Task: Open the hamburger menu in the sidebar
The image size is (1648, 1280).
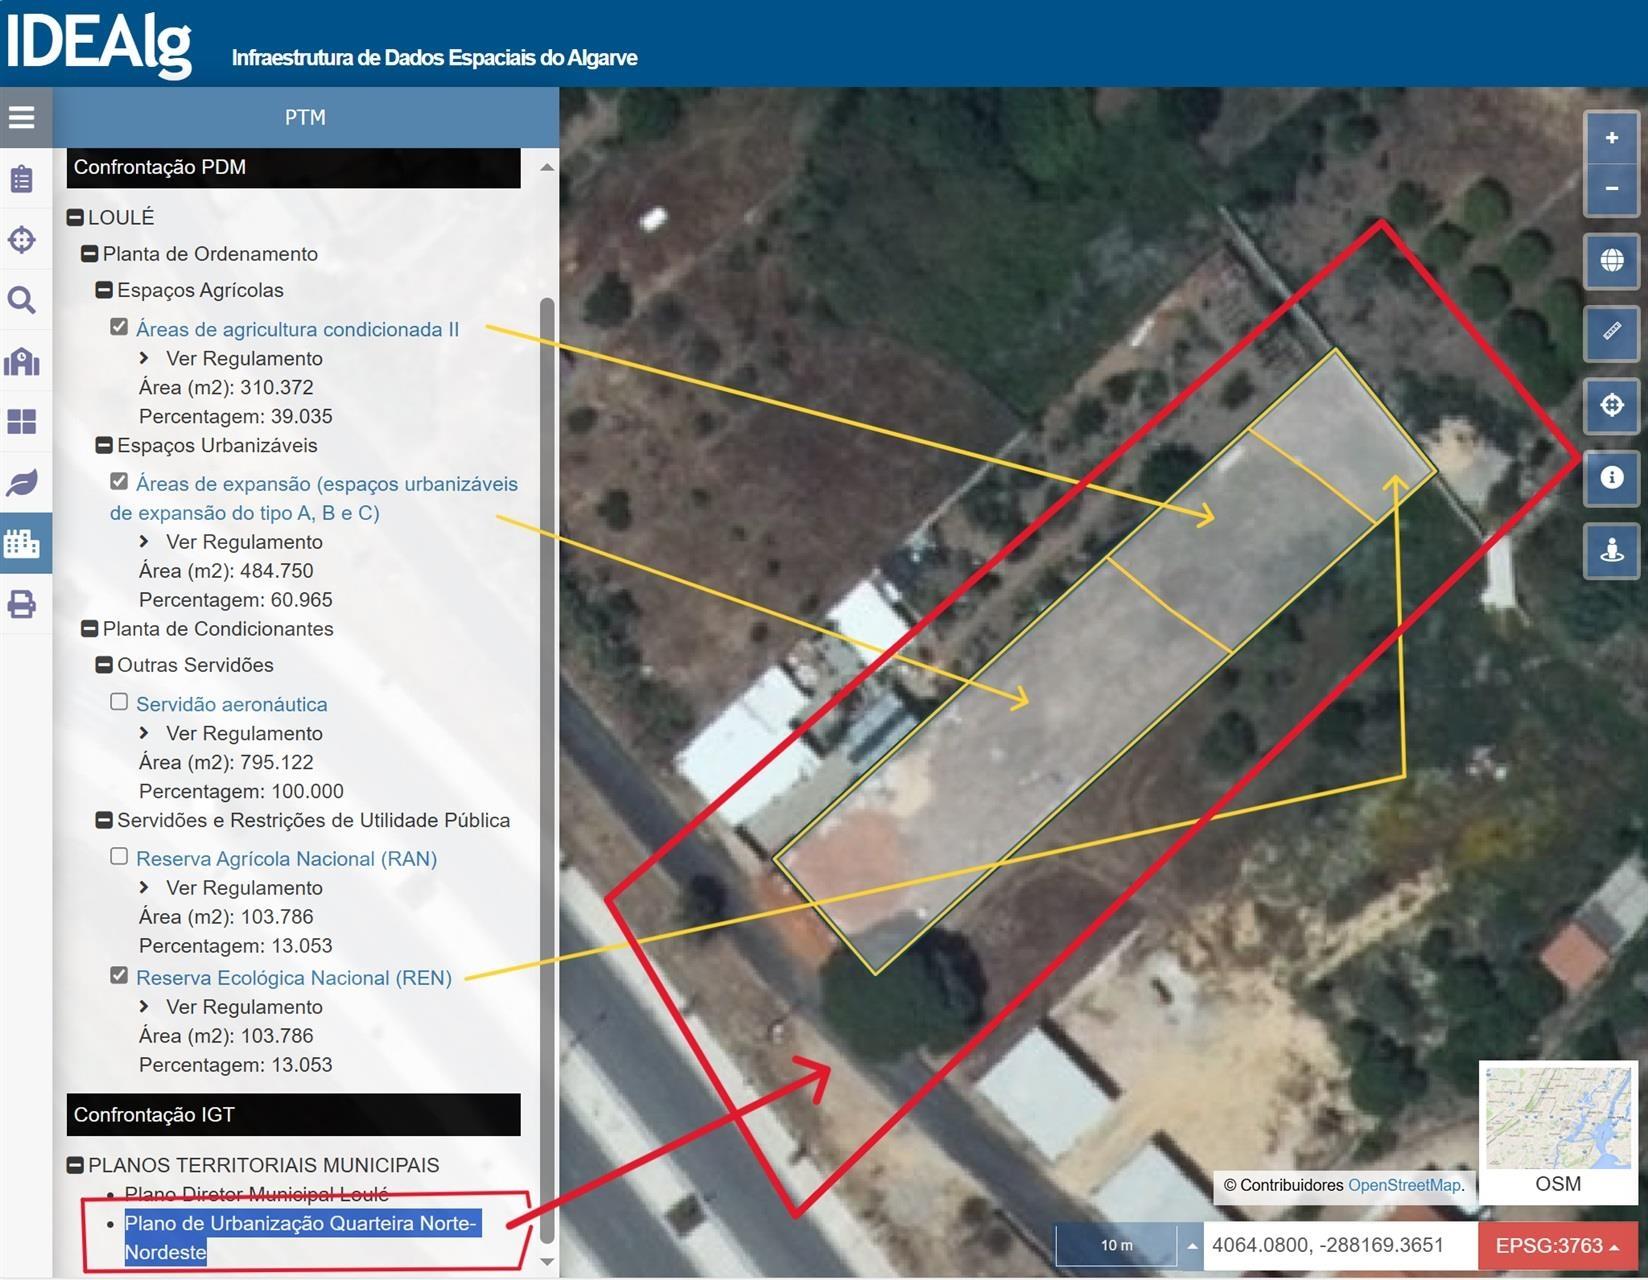Action: pos(22,117)
